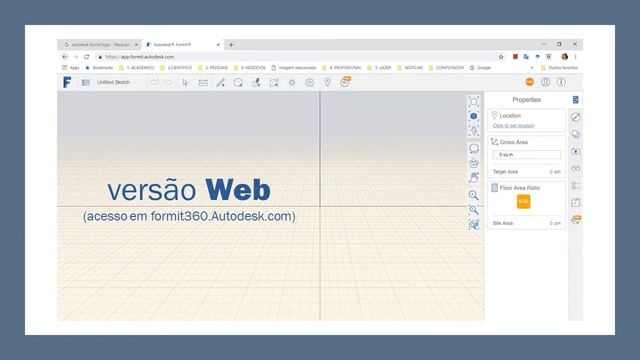640x360 pixels.
Task: Open the Layers panel icon
Action: [x=576, y=134]
